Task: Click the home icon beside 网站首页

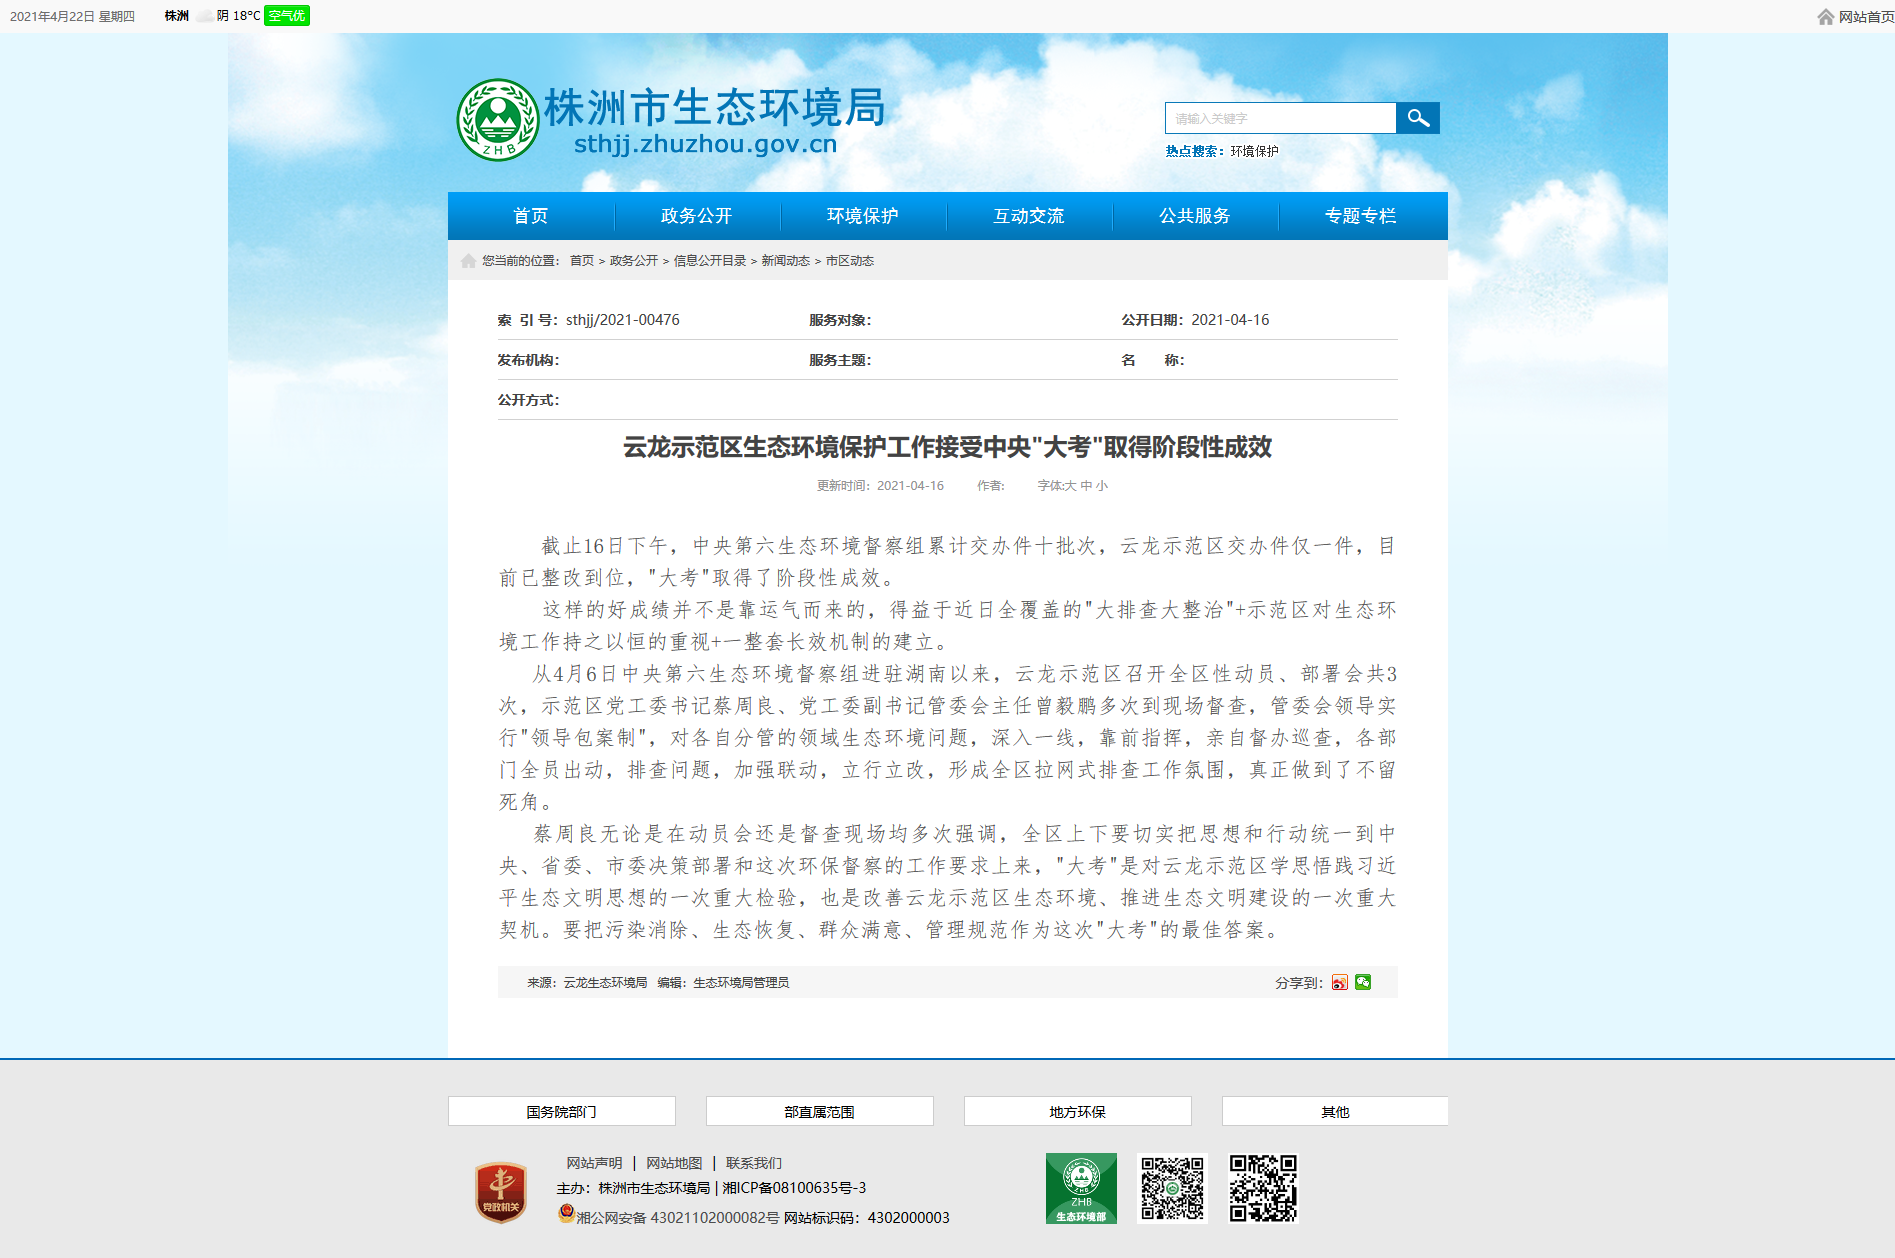Action: [x=1825, y=17]
